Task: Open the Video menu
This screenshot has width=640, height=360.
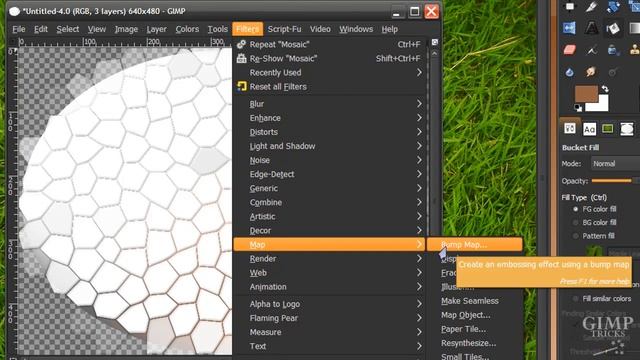Action: coord(320,29)
